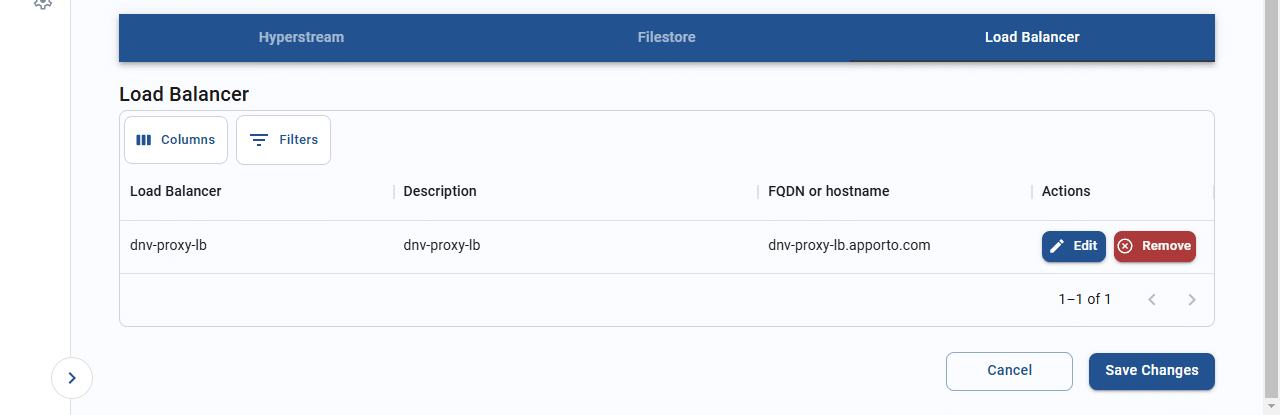Click the filter lines icon
The image size is (1280, 415).
point(259,140)
